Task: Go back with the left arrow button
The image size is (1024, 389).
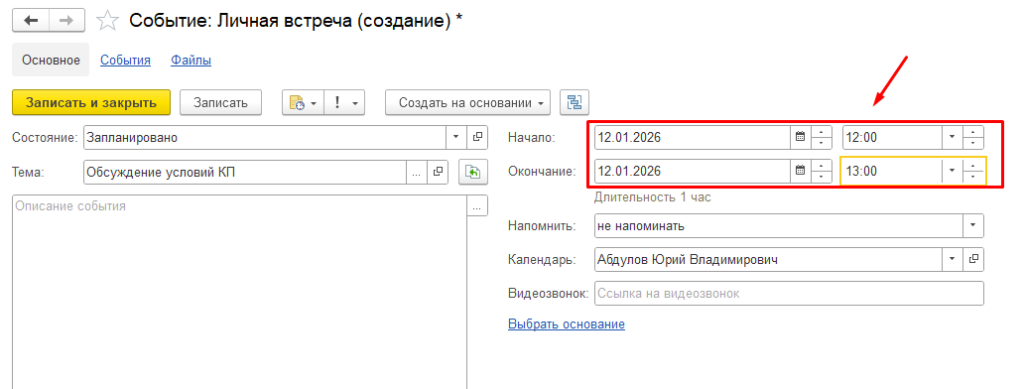Action: 30,20
